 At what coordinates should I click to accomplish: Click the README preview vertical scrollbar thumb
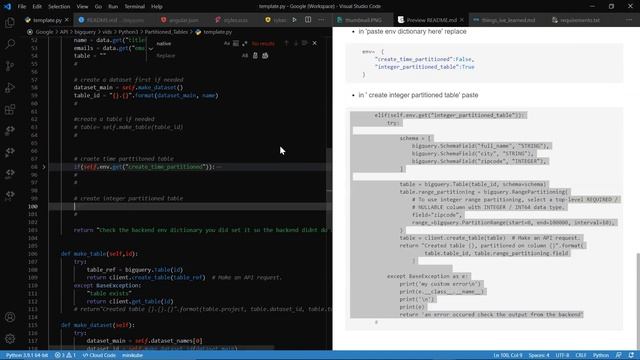pos(637,301)
